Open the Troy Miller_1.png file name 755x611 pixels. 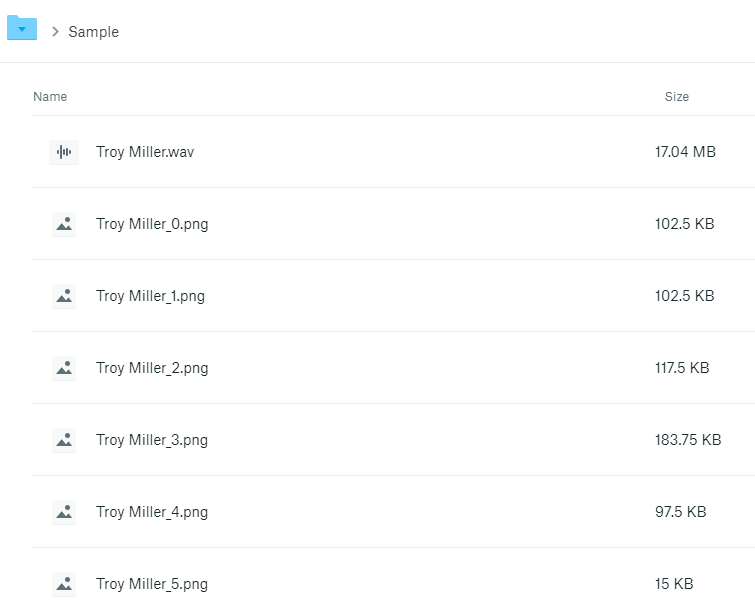tap(150, 296)
